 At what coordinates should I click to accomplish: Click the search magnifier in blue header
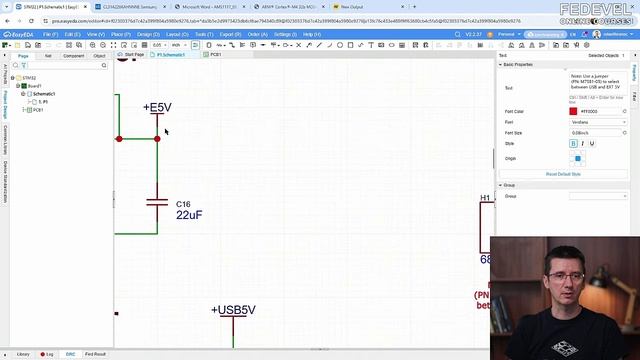tap(458, 34)
